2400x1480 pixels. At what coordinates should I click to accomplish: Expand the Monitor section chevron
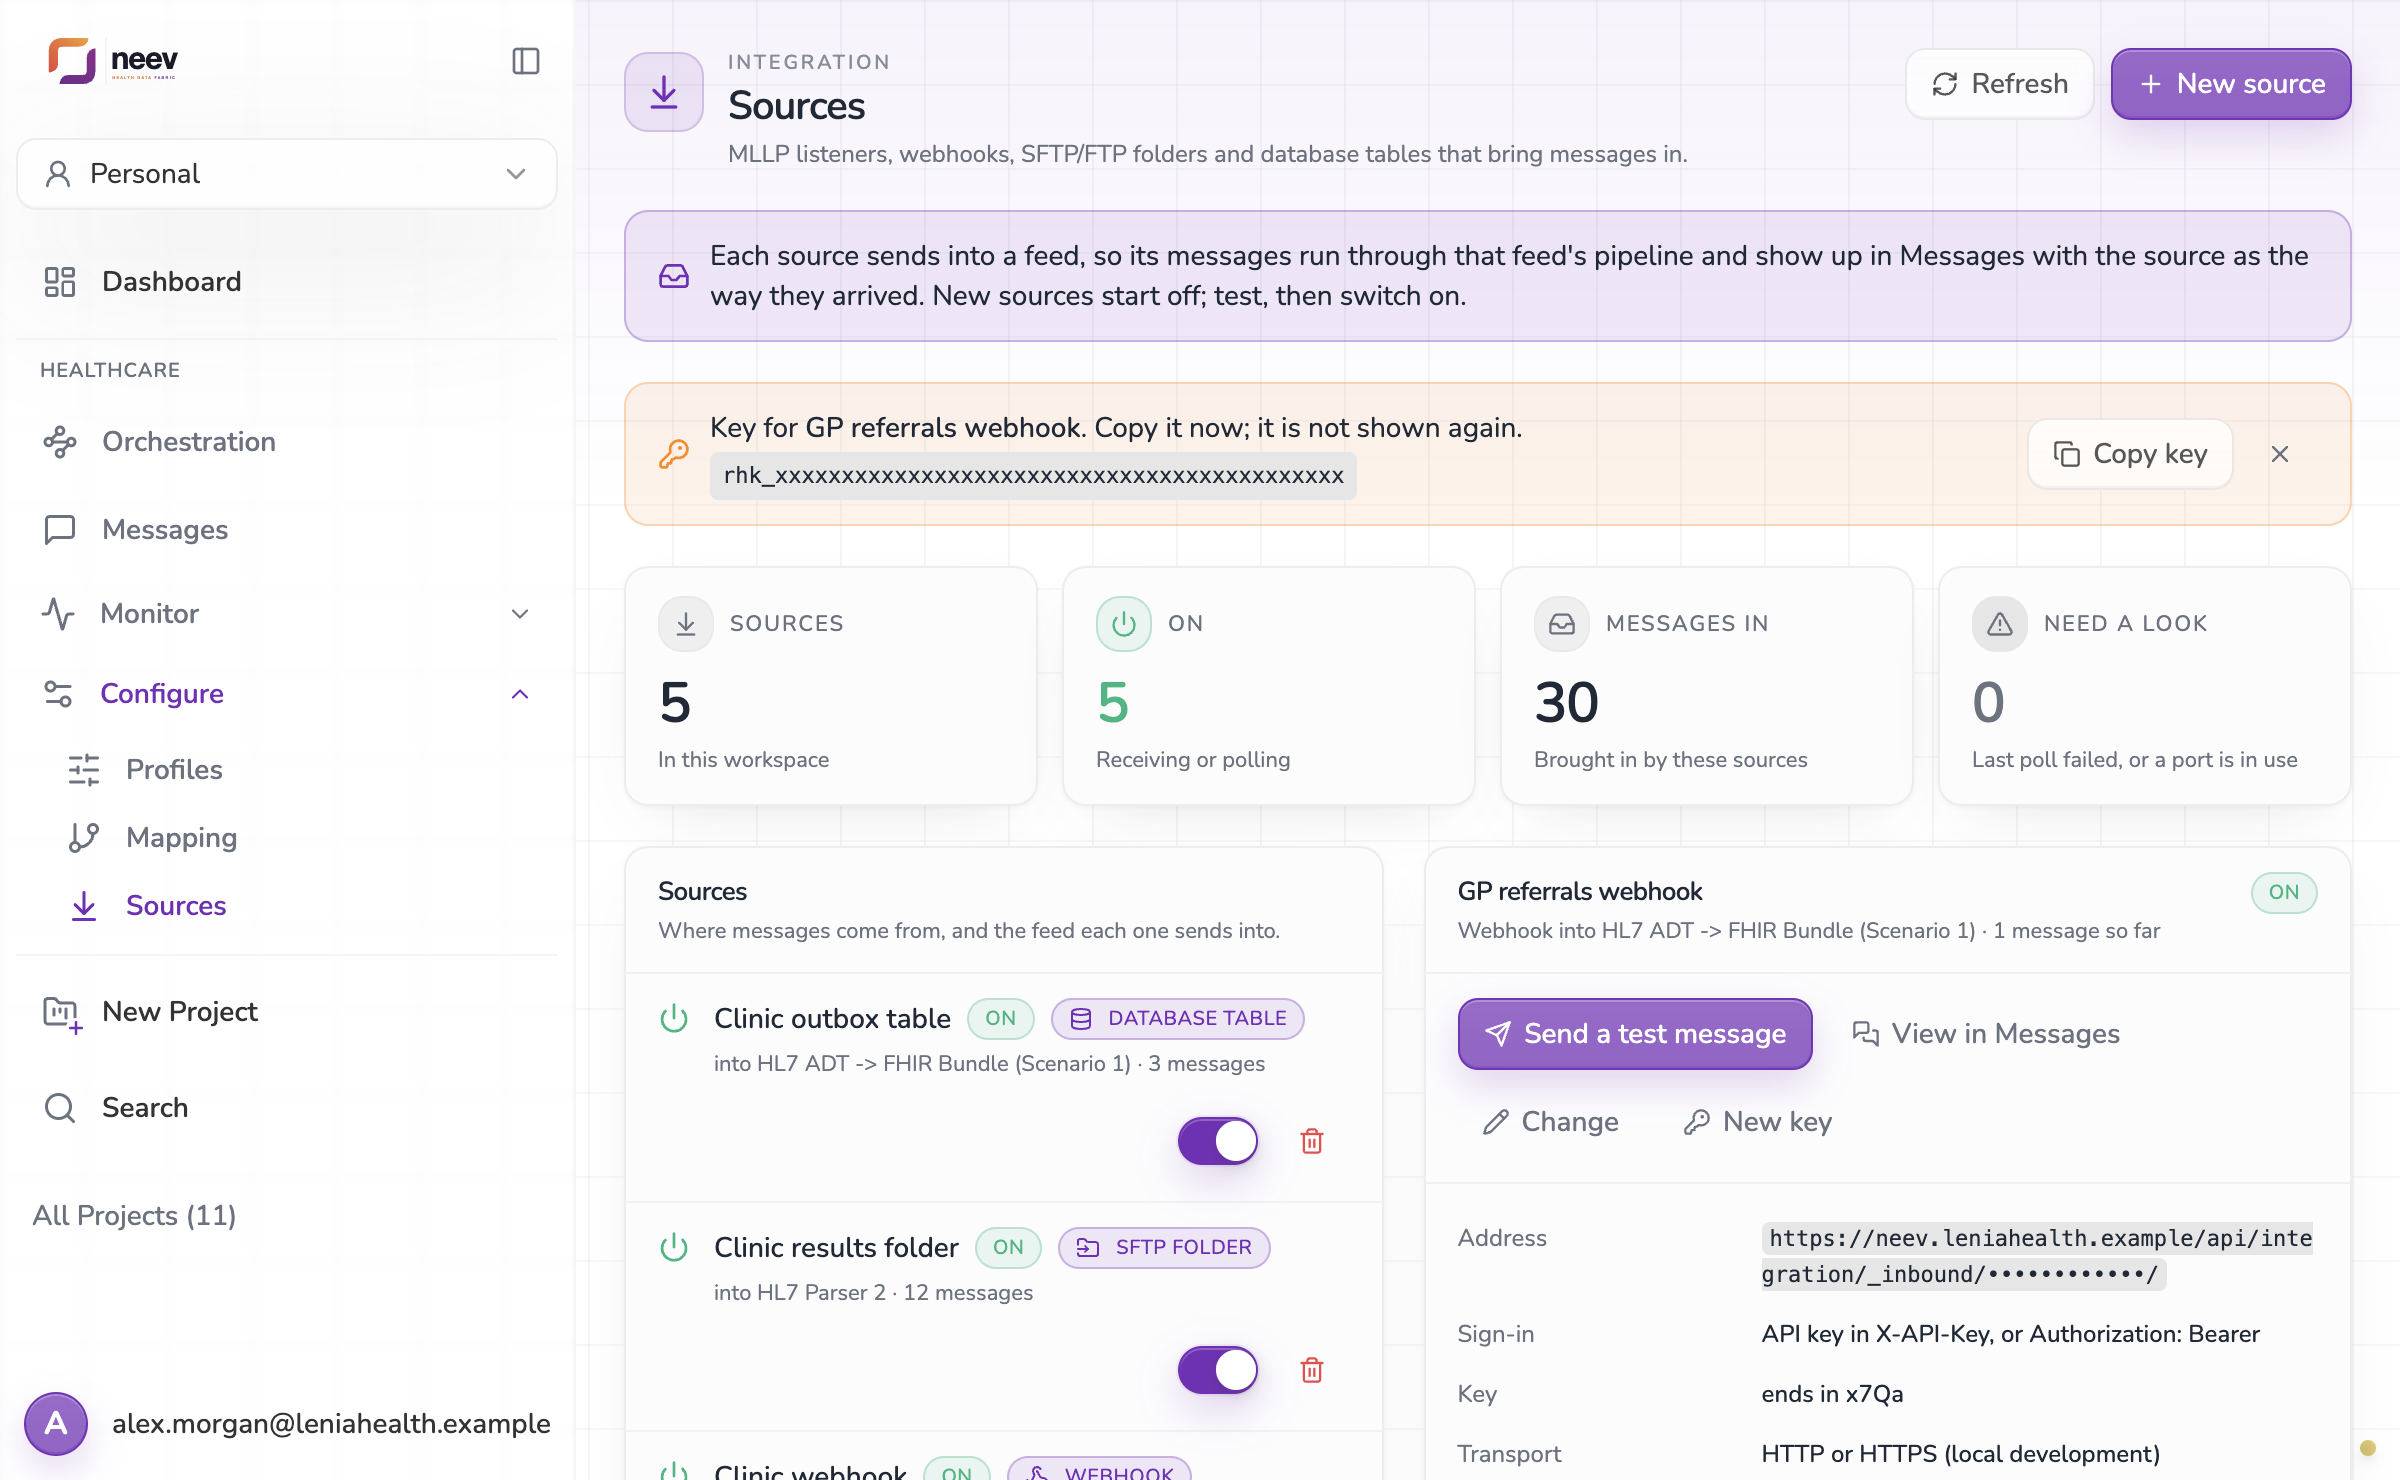[520, 614]
